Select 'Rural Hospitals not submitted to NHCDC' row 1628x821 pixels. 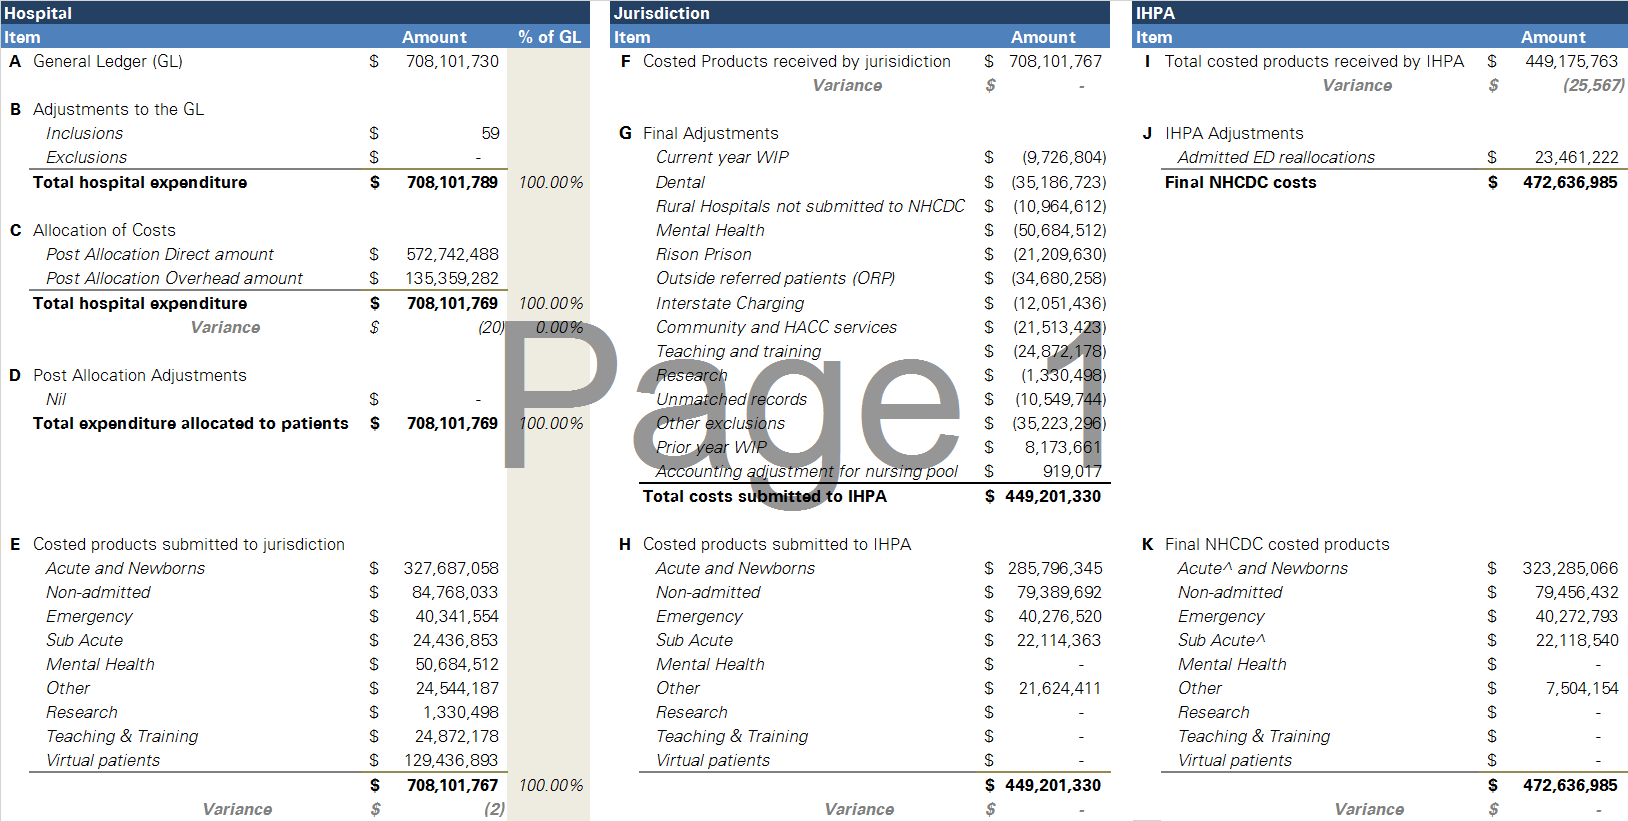click(810, 206)
